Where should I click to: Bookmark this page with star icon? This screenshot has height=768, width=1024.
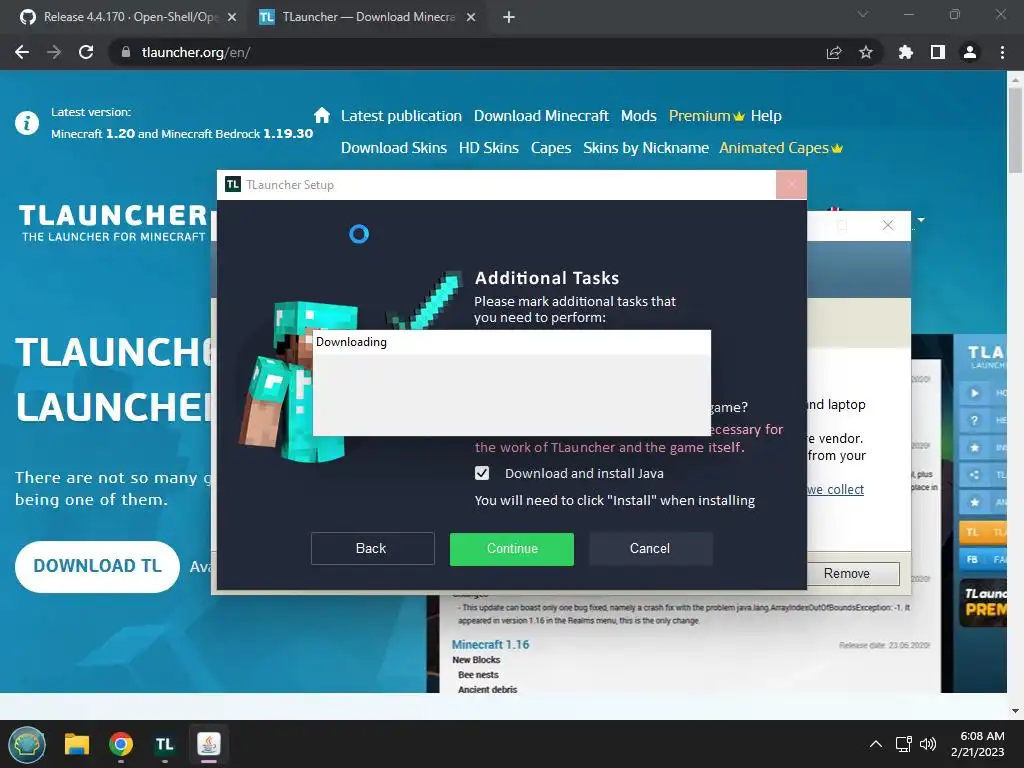click(x=866, y=52)
